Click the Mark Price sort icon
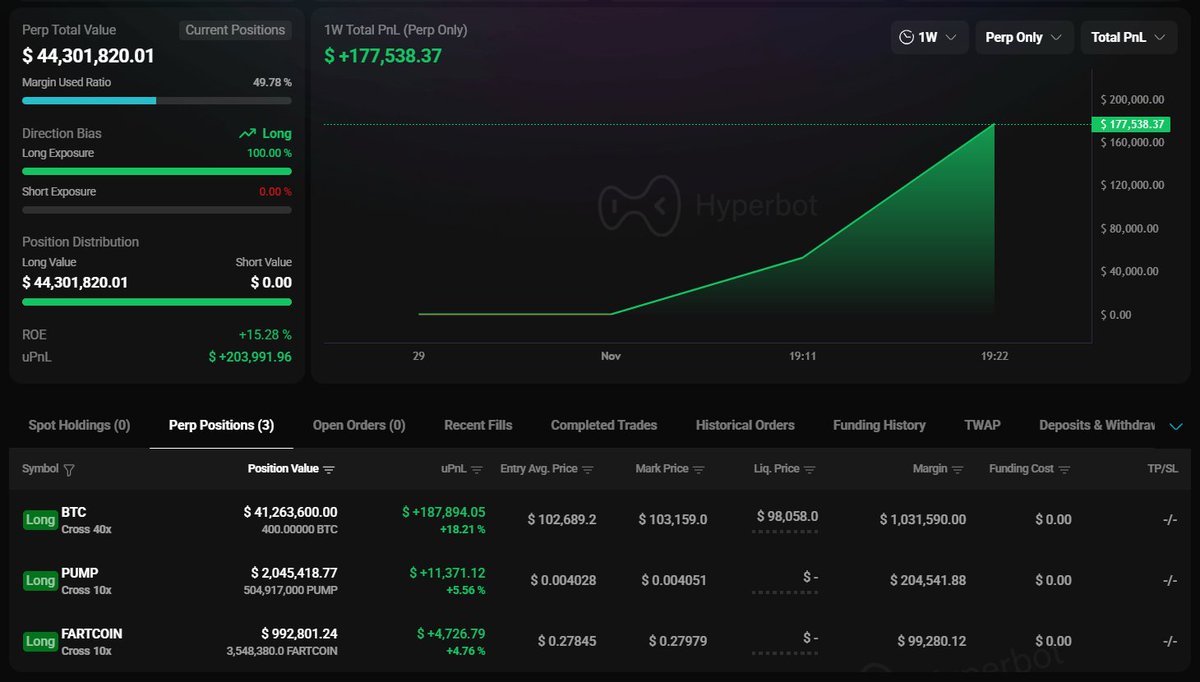This screenshot has width=1200, height=682. coord(699,469)
